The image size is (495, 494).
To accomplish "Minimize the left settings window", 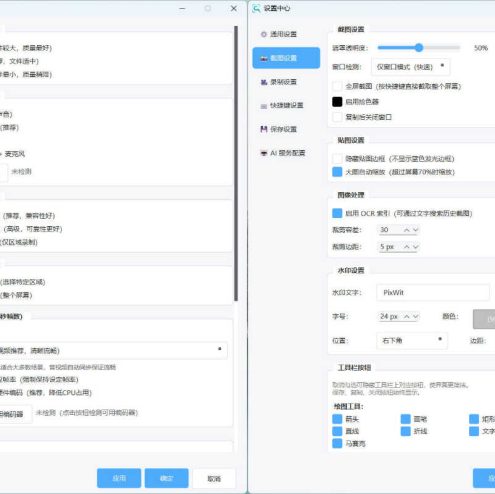I will 182,8.
